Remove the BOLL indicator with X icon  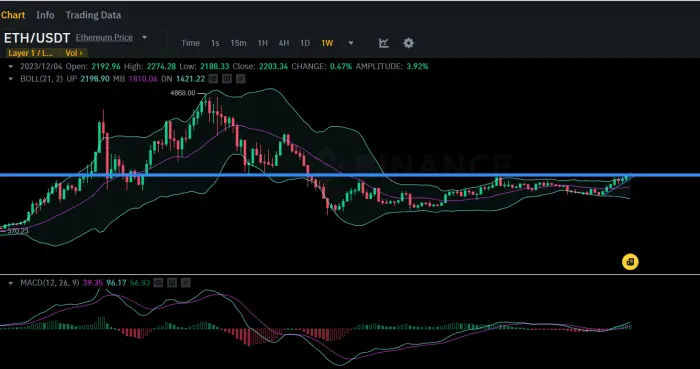(241, 79)
